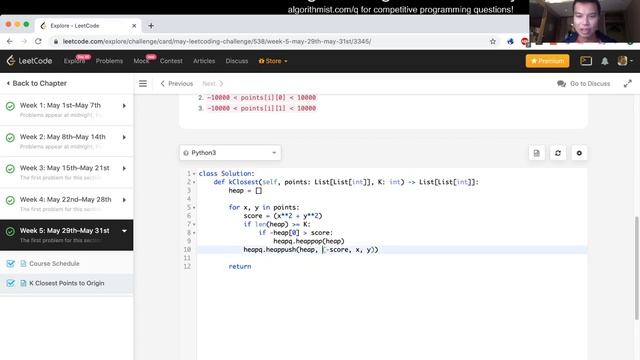Click the Week 3 completed check icon

coord(10,169)
